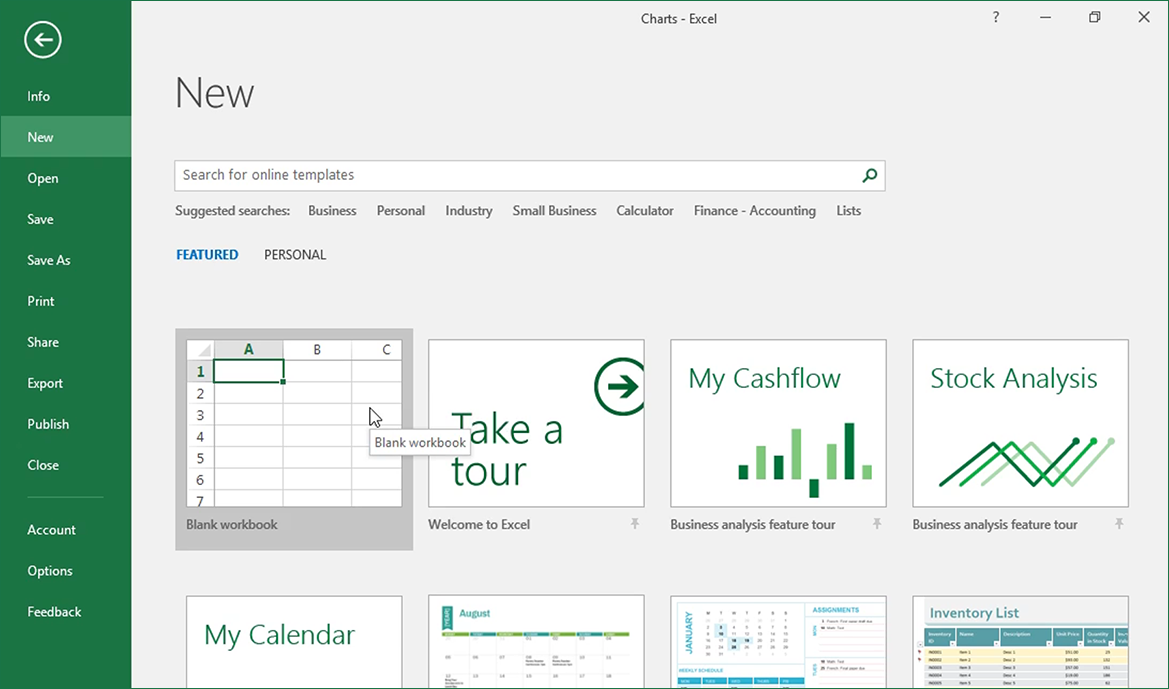Click the search magnifier icon
This screenshot has width=1169, height=689.
869,176
